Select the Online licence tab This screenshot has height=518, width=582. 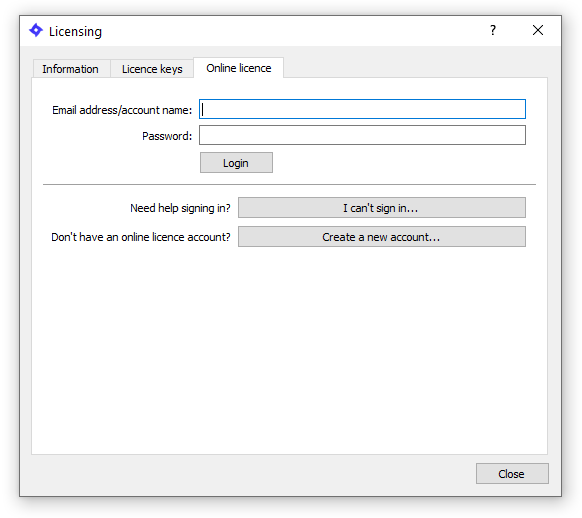pos(239,68)
